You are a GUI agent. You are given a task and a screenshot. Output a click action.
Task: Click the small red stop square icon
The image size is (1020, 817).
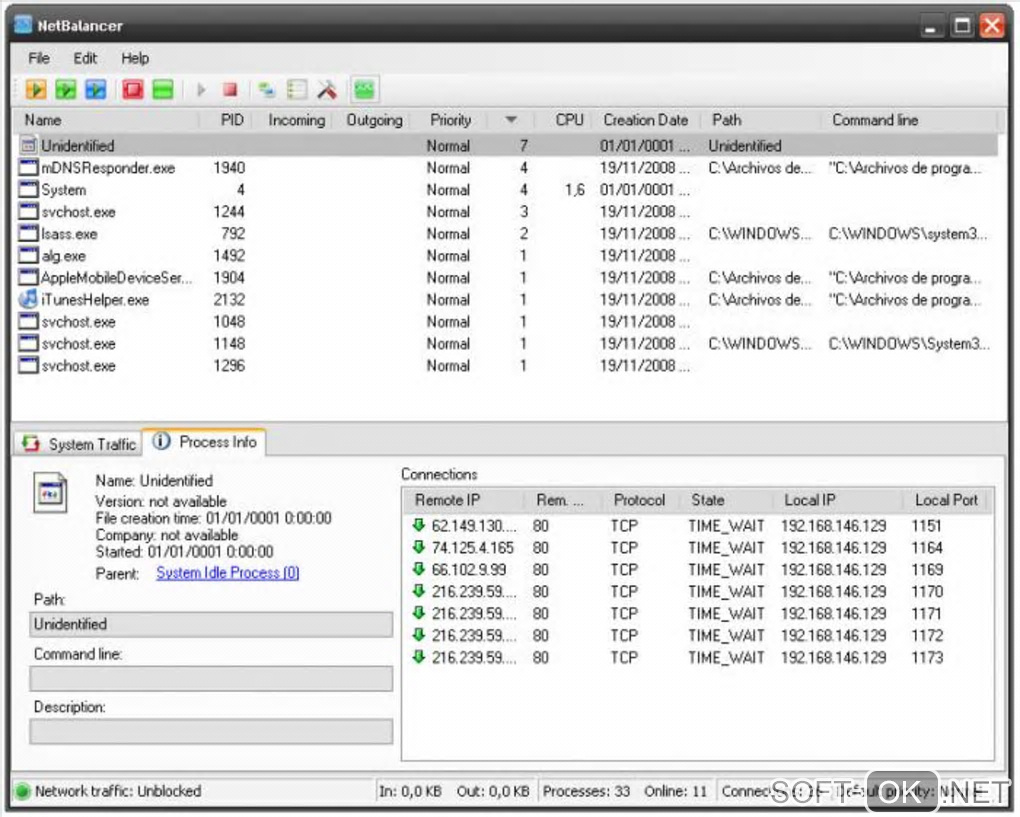tap(230, 89)
